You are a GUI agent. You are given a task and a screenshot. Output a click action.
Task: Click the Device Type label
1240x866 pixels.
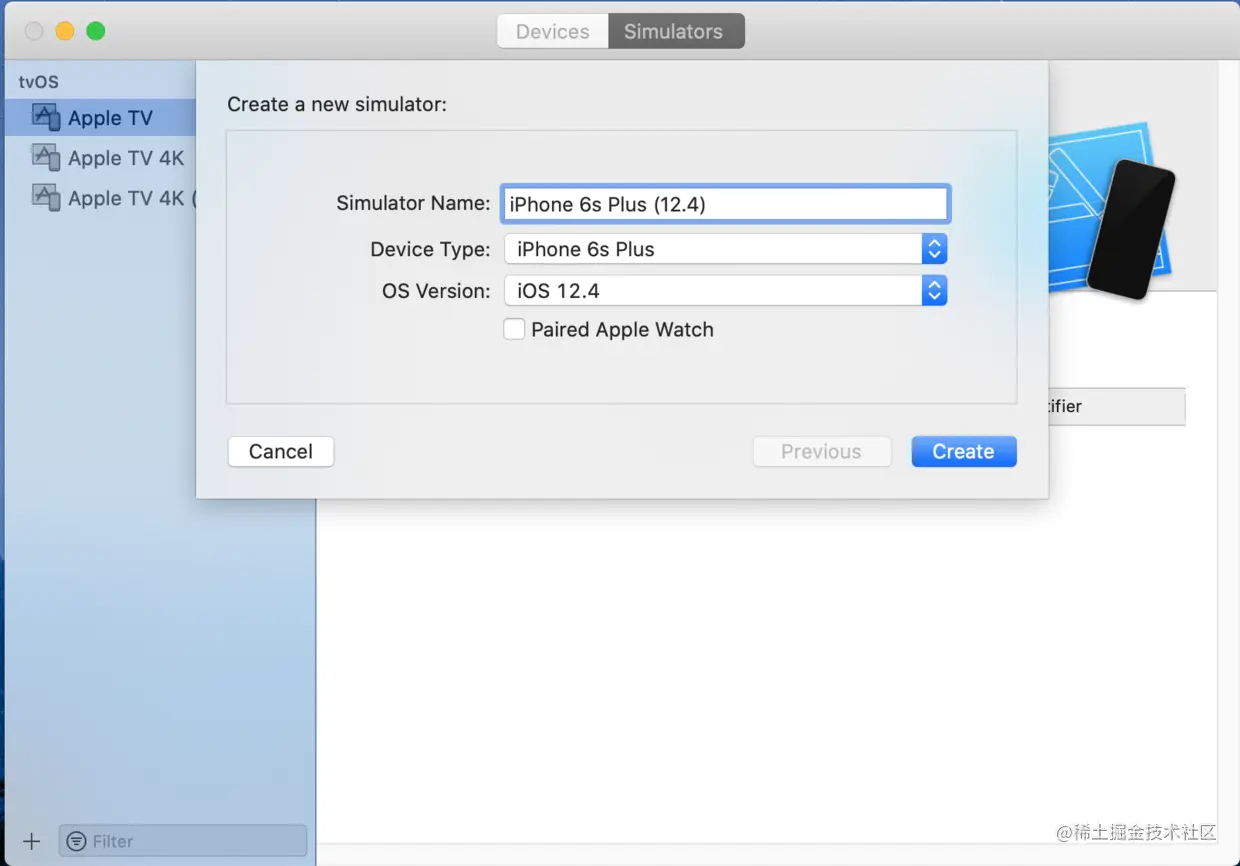click(430, 249)
